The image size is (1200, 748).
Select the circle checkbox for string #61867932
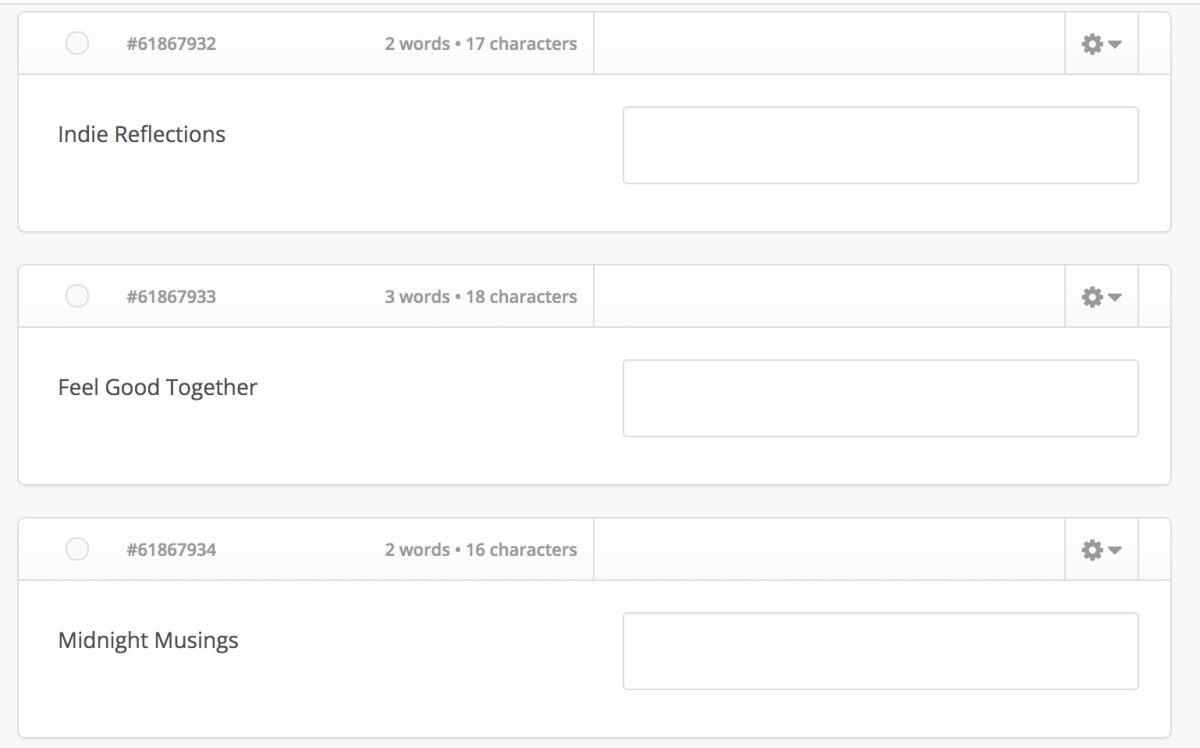tap(77, 43)
